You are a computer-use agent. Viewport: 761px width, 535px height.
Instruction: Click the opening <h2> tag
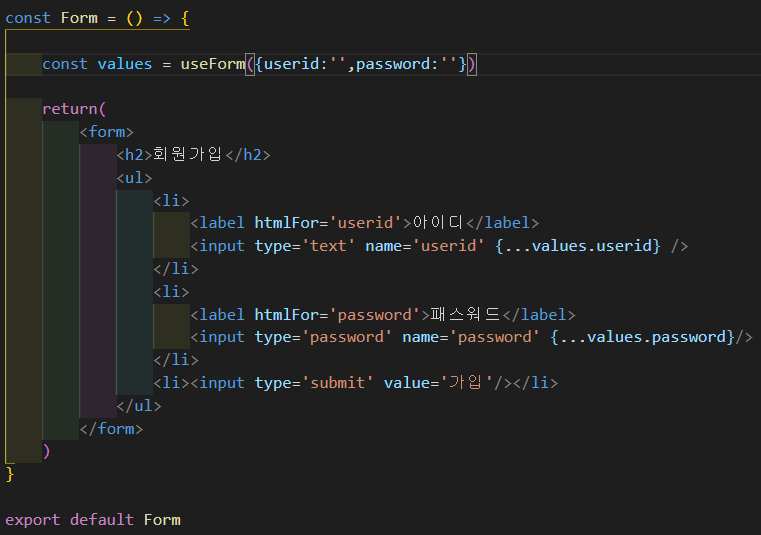click(134, 154)
